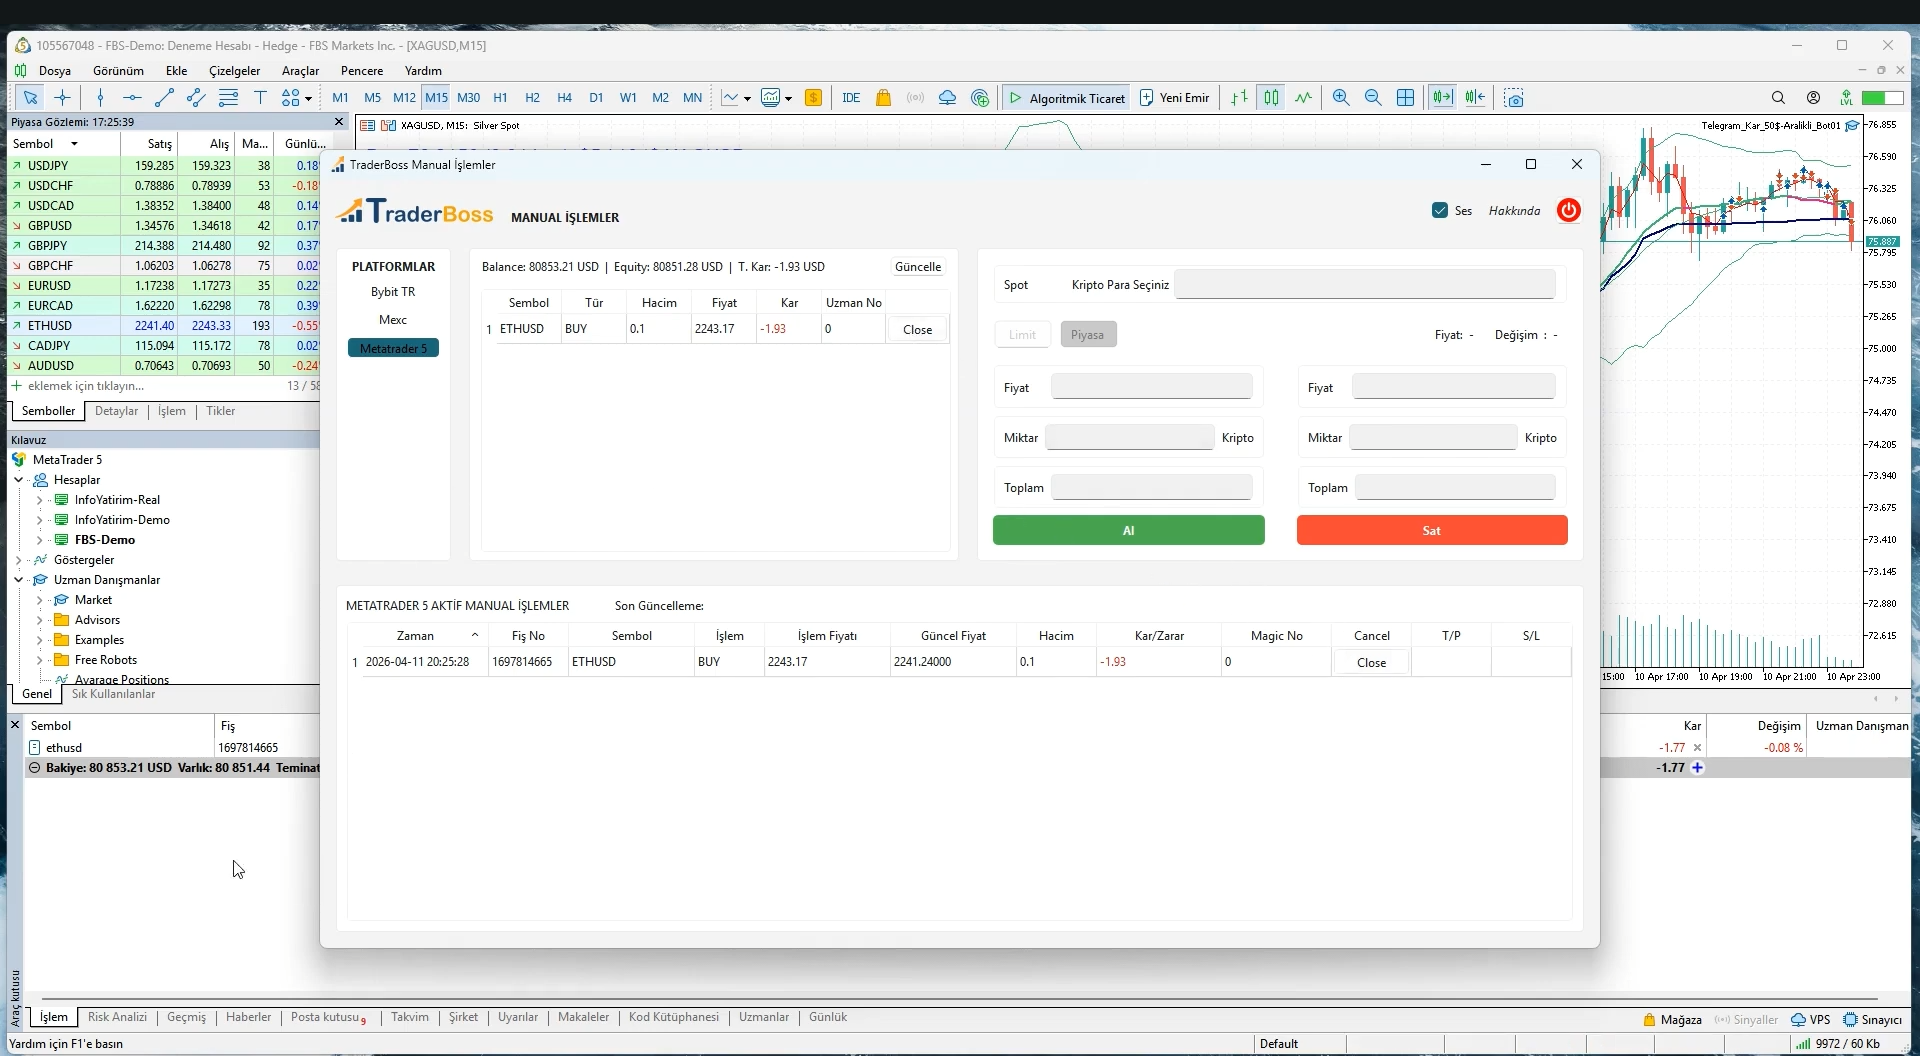Switch chart to candlestick mode
Image resolution: width=1920 pixels, height=1056 pixels.
[x=1271, y=97]
